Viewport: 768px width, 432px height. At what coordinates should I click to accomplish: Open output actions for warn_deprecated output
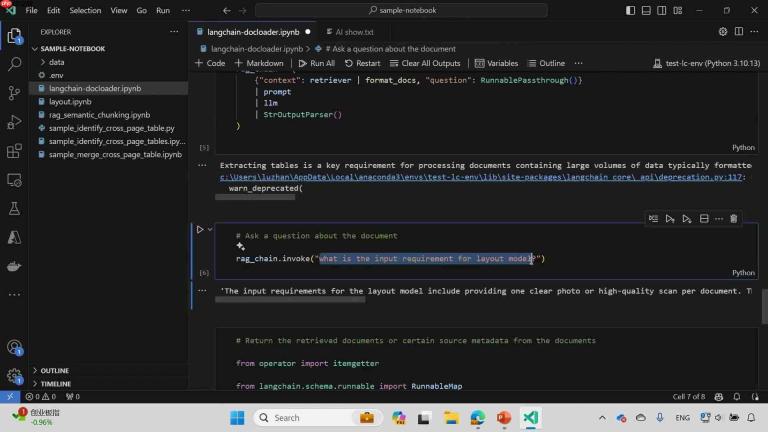202,166
